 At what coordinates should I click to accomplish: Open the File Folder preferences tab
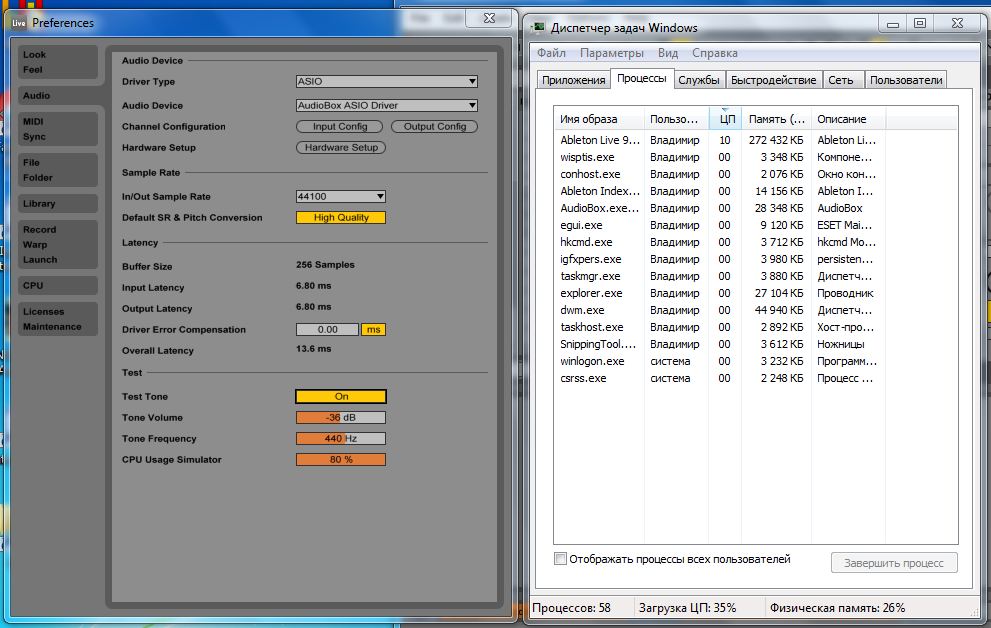(x=58, y=170)
